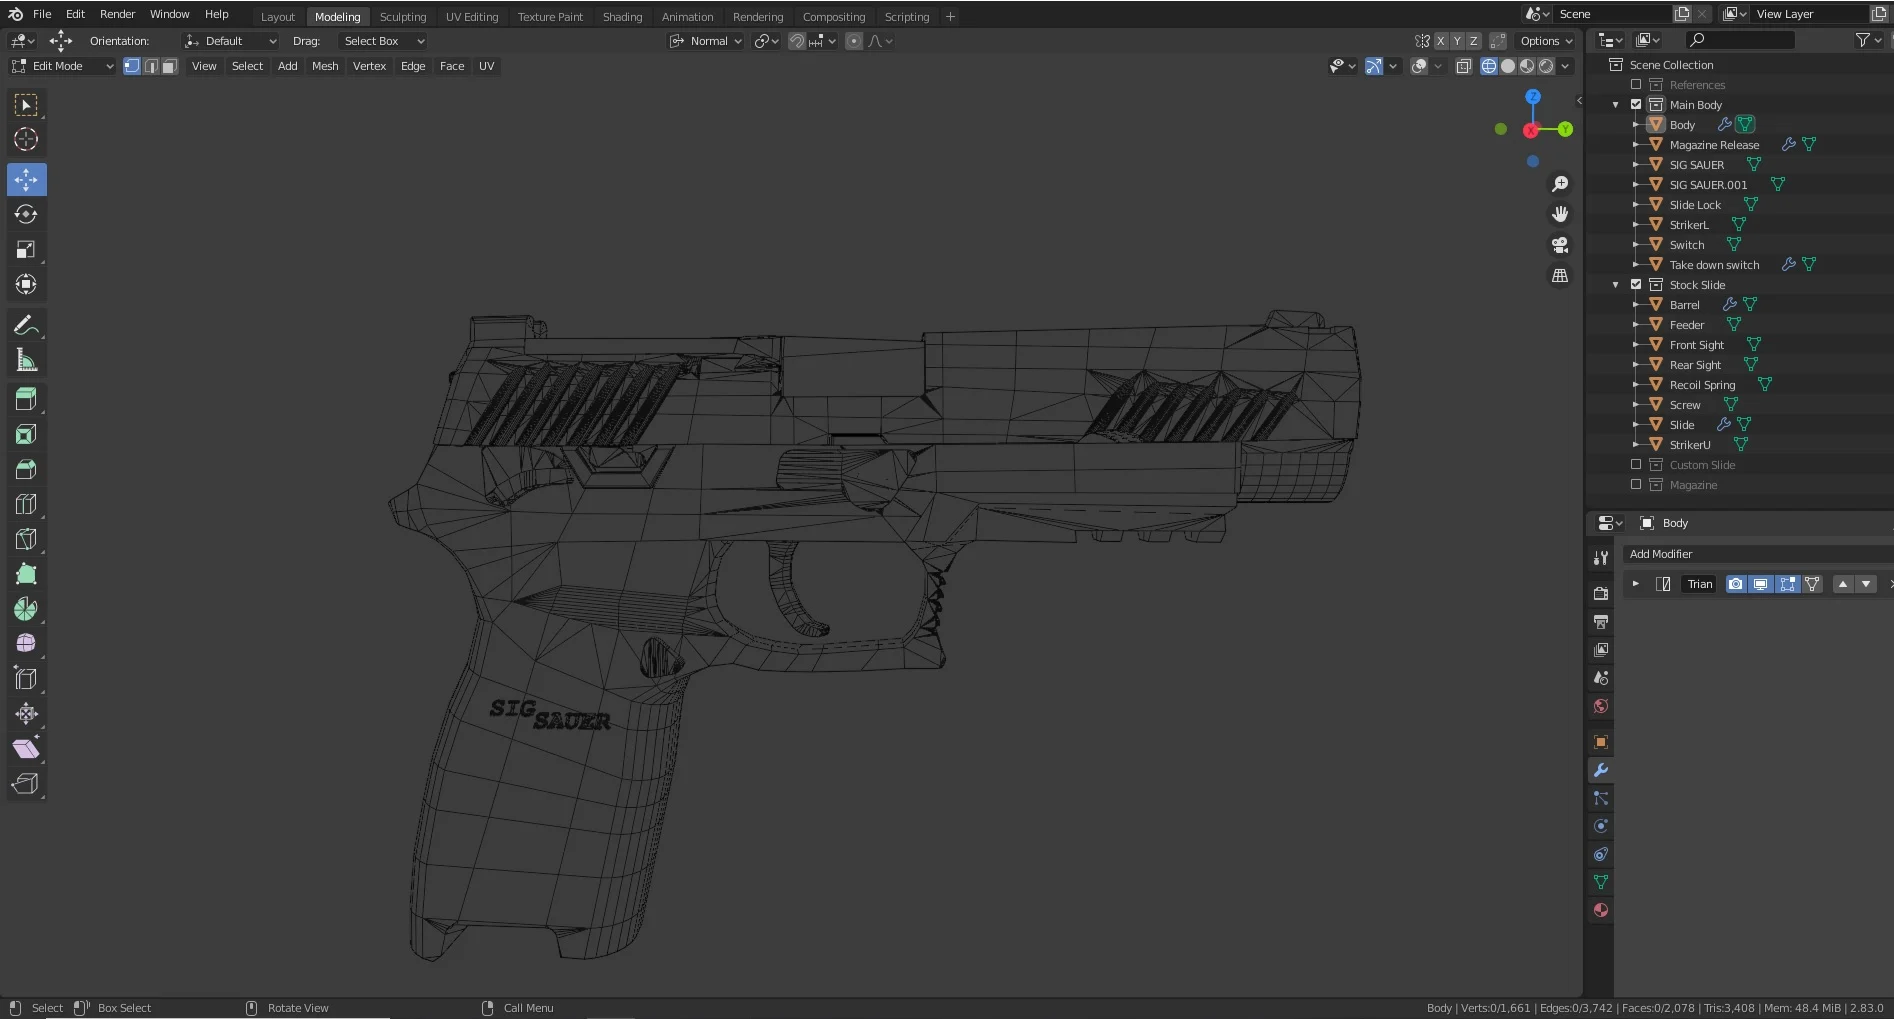Viewport: 1894px width, 1019px height.
Task: Select the Shear tool
Action: pos(26,749)
